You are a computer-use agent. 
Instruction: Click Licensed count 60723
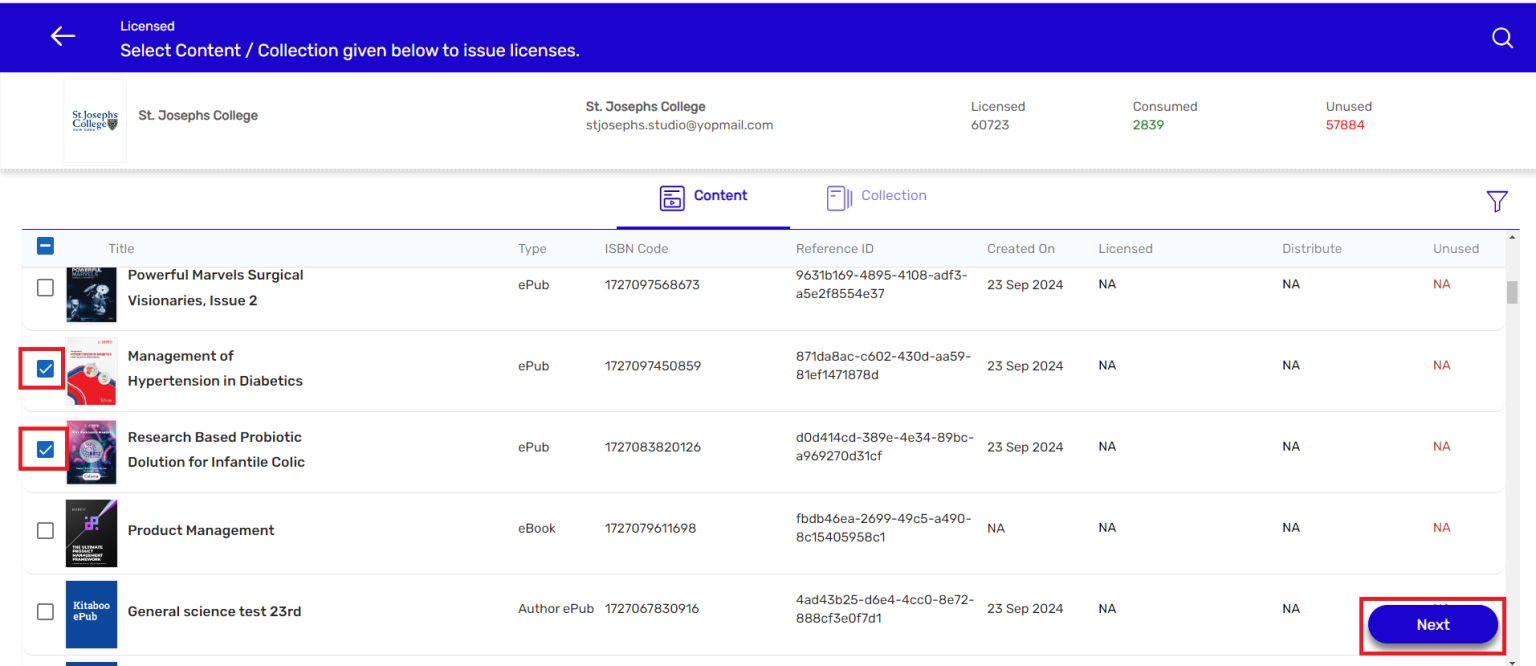[990, 126]
